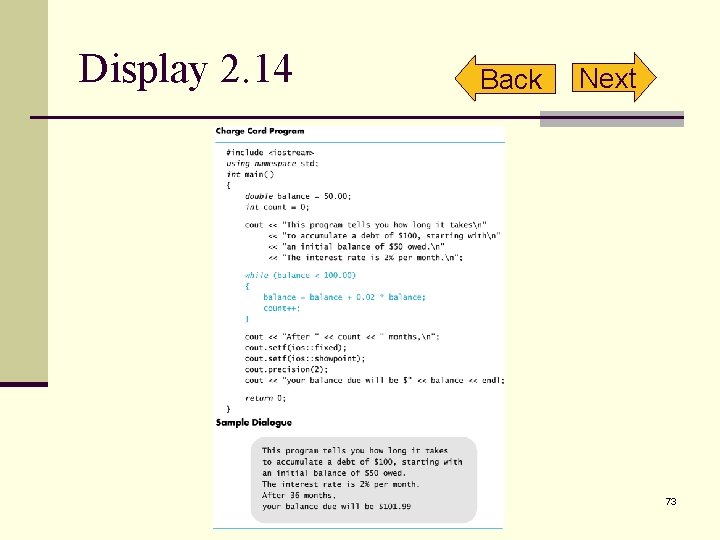Image resolution: width=720 pixels, height=540 pixels.
Task: Click 'an initial balance of $50 owed.' output line
Action: (334, 473)
